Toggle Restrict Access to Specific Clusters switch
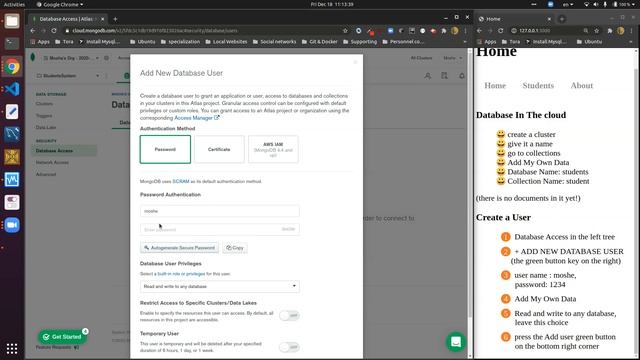The image size is (640, 360). coord(289,316)
